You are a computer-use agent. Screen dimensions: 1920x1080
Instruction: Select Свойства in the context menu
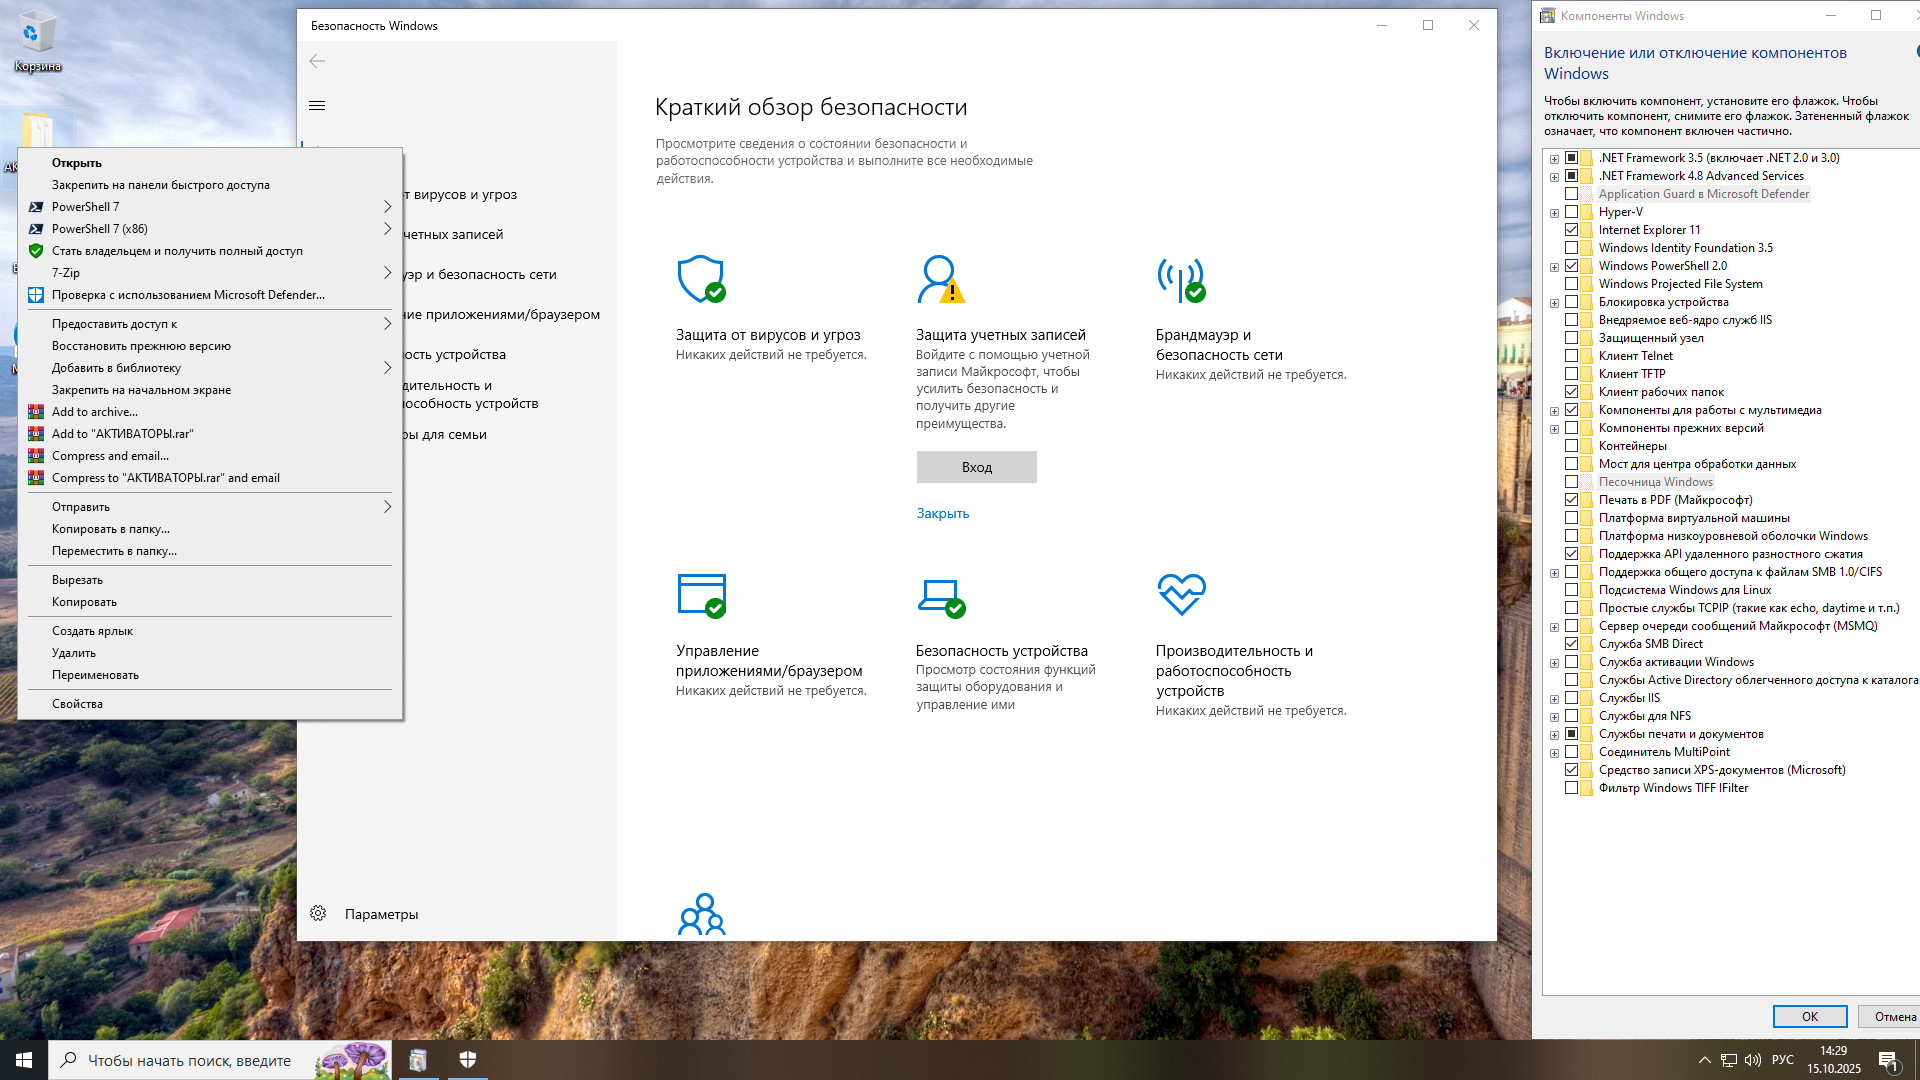tap(77, 704)
